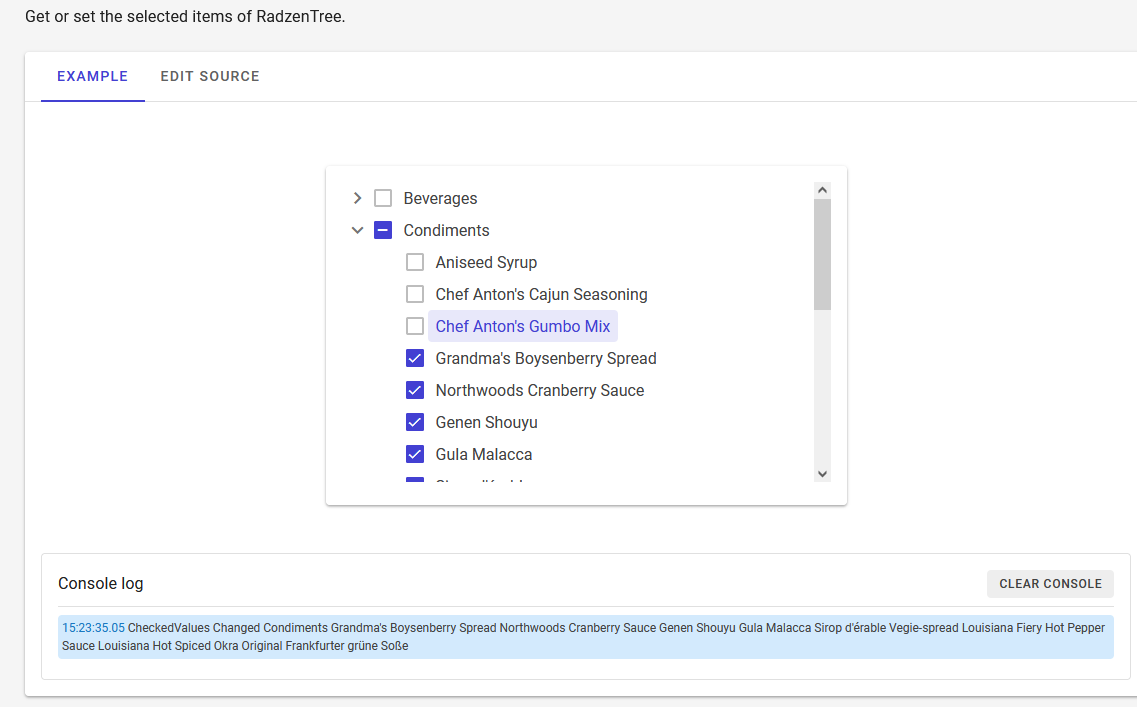The image size is (1137, 707).
Task: Click the RadzenTree selected items description text
Action: coord(185,16)
